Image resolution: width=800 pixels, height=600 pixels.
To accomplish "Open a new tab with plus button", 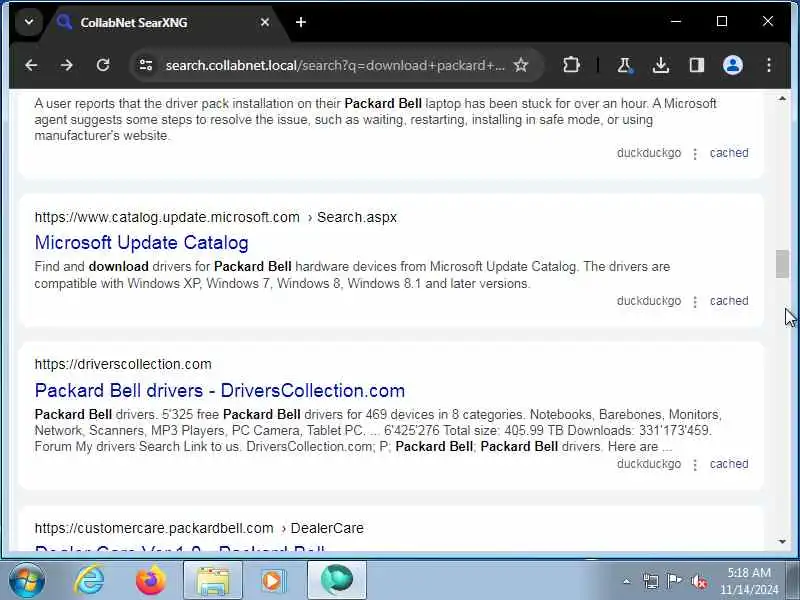I will click(x=301, y=22).
